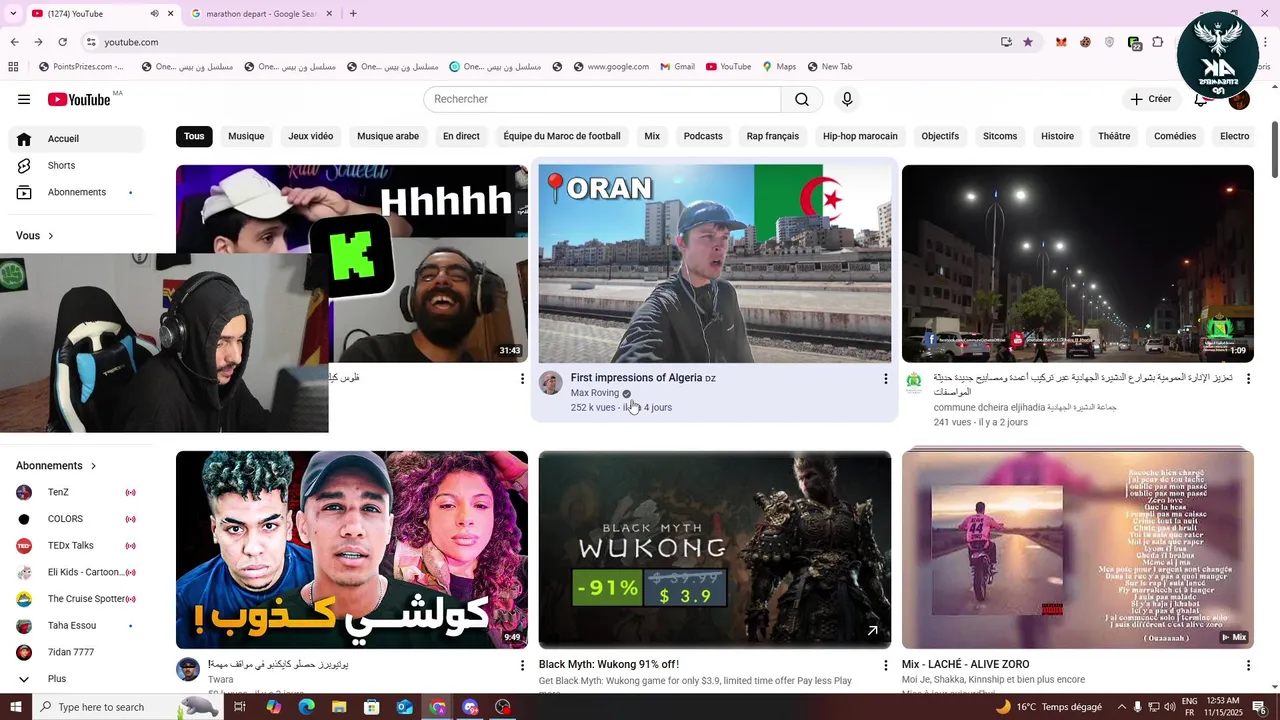Show more subscriptions with Plus
Image resolution: width=1280 pixels, height=720 pixels.
[77, 679]
